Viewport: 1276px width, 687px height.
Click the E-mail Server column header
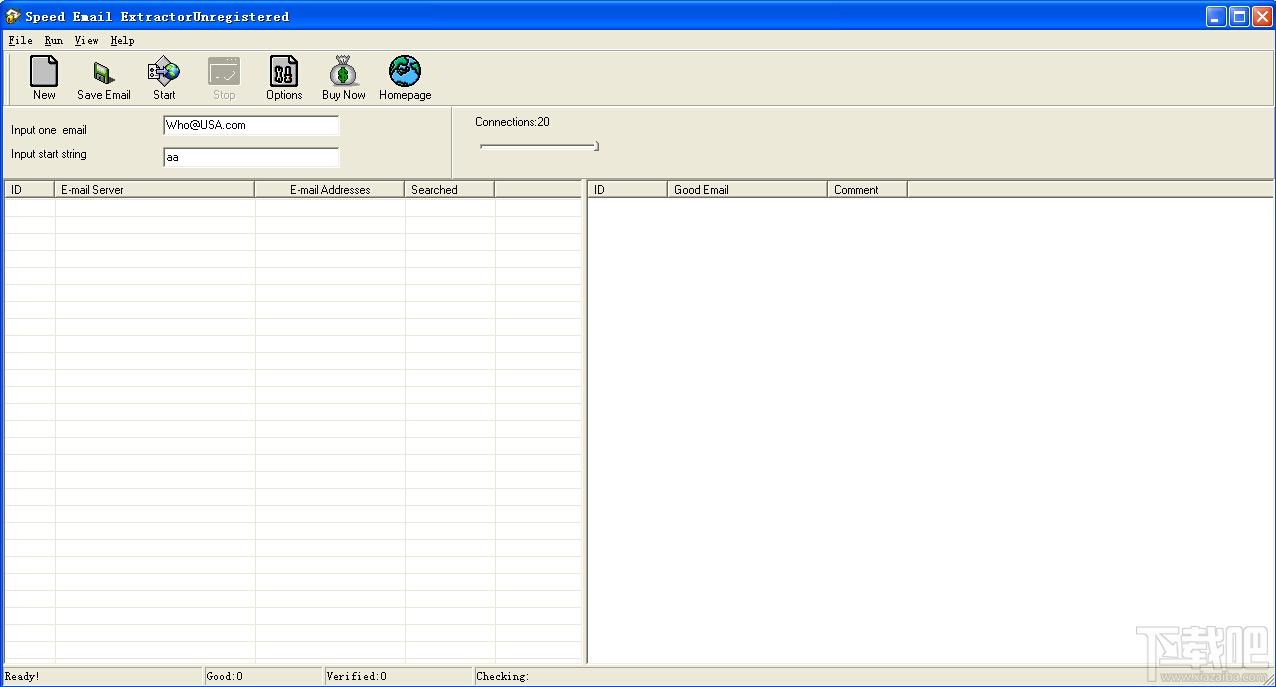click(x=155, y=189)
